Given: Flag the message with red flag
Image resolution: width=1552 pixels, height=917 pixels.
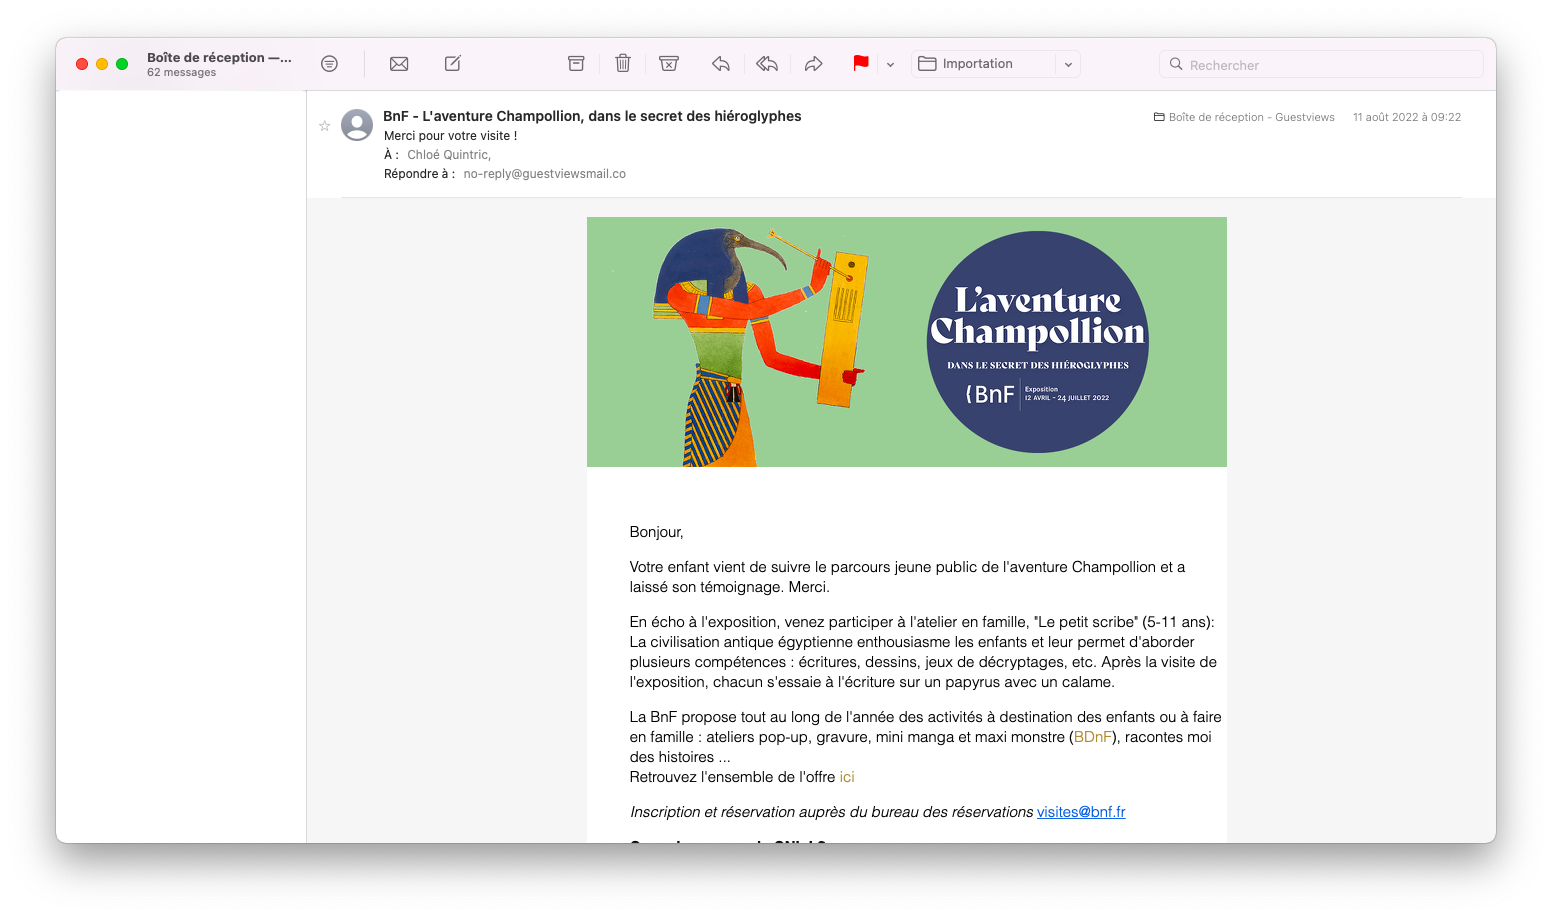Looking at the screenshot, I should (x=861, y=64).
